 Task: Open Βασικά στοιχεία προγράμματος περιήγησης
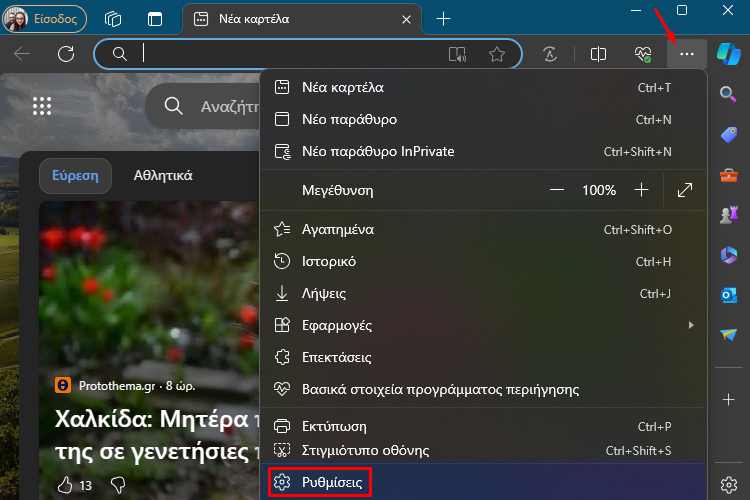483,389
